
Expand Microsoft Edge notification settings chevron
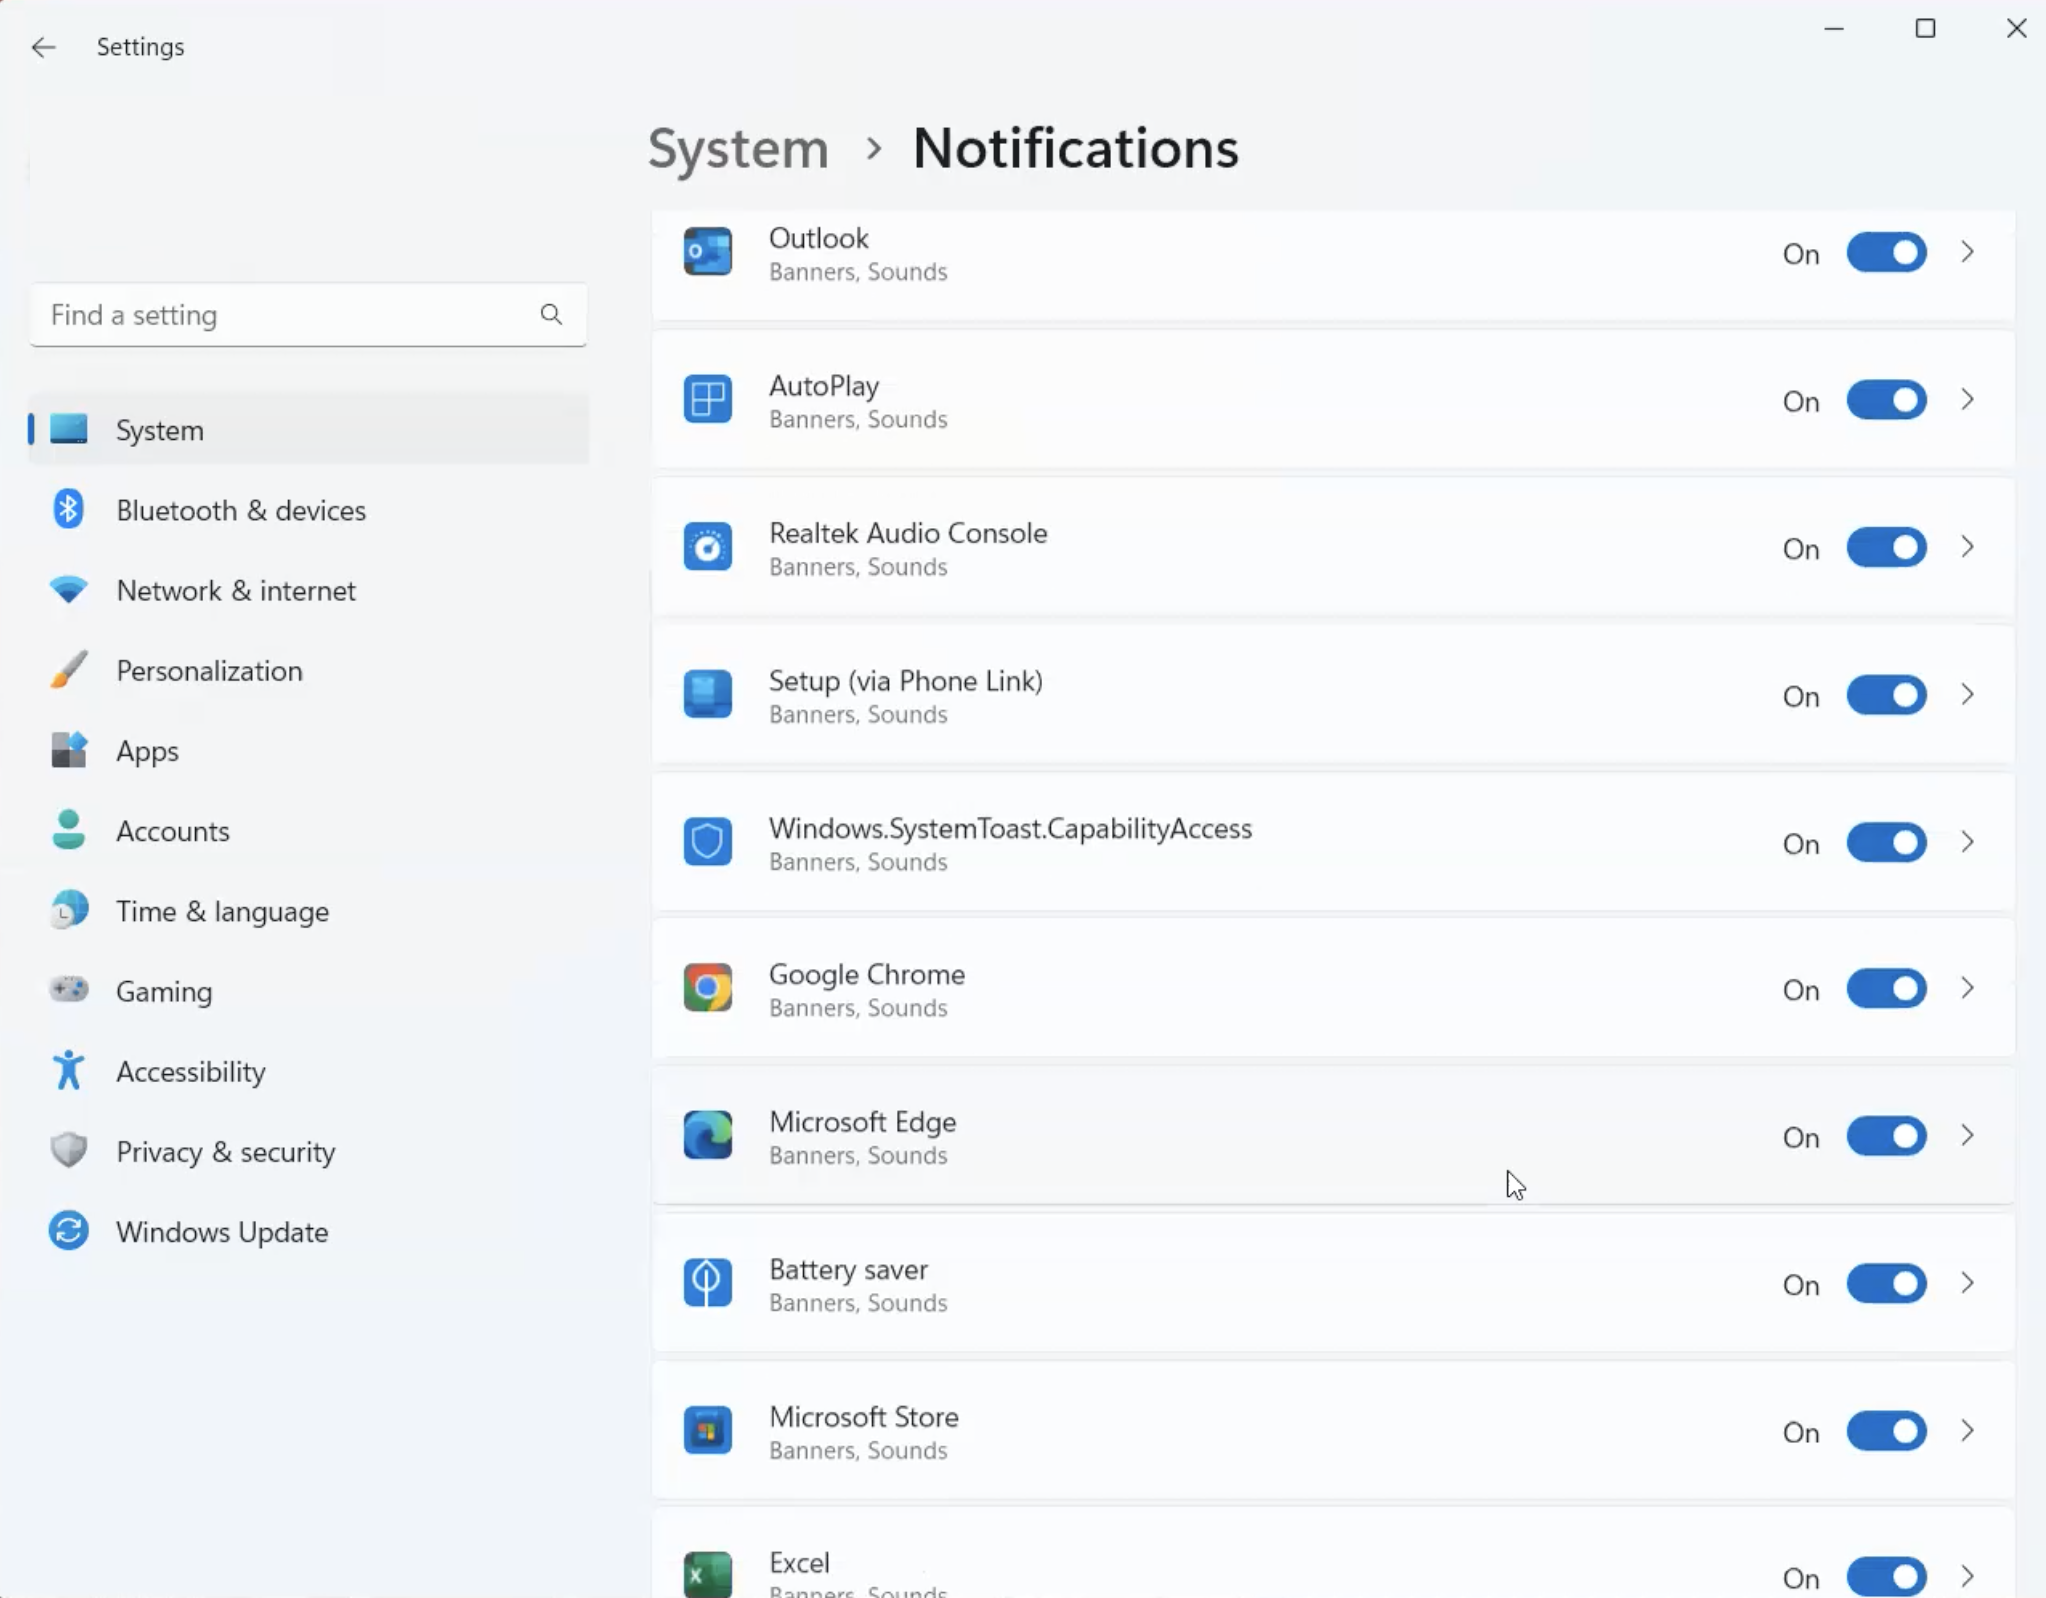click(x=1967, y=1135)
